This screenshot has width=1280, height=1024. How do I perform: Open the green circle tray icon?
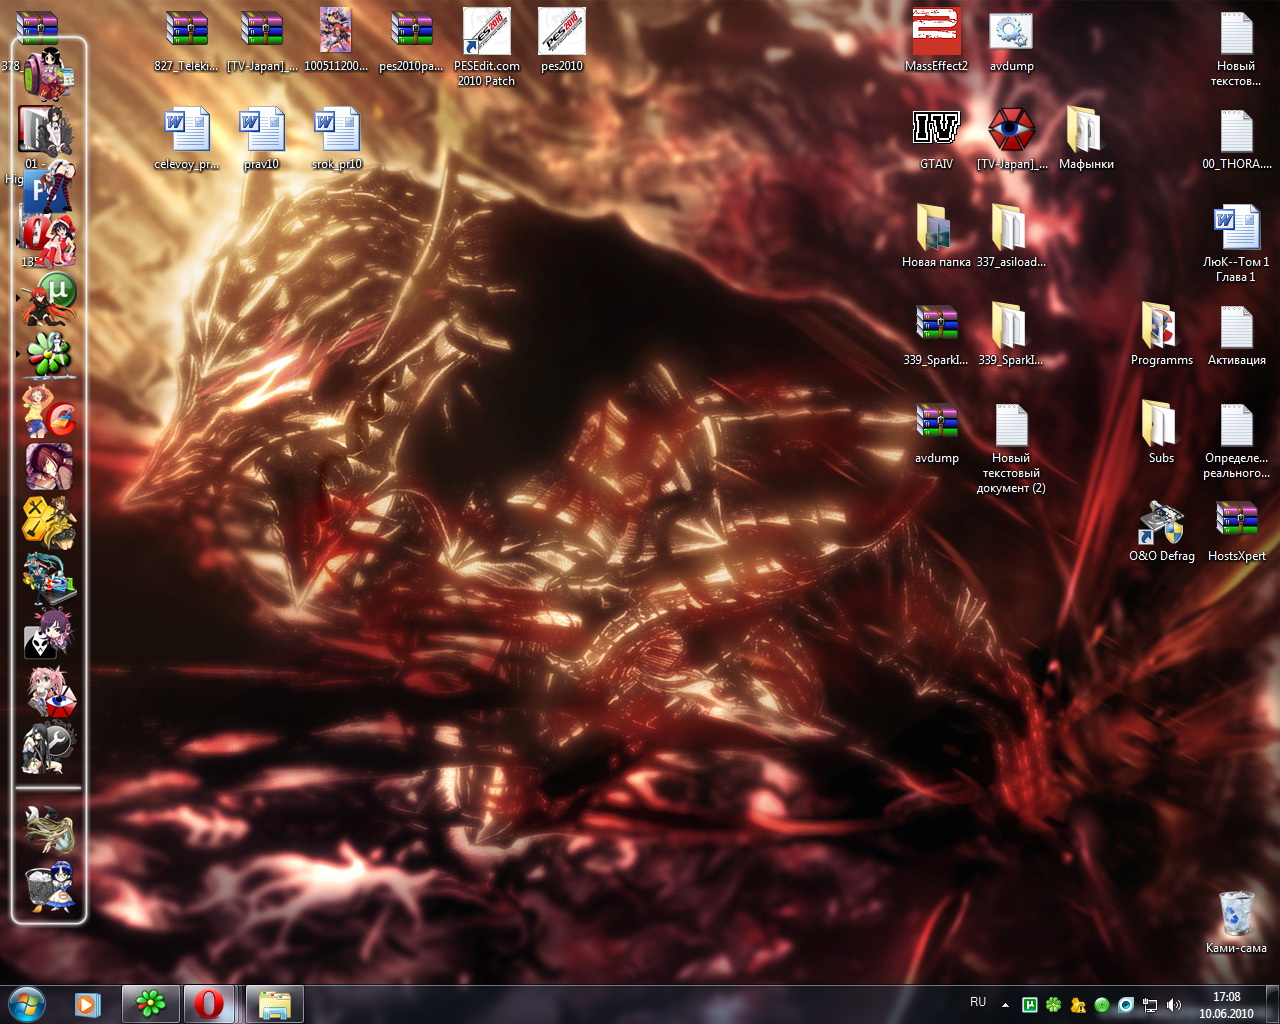pos(1102,1005)
